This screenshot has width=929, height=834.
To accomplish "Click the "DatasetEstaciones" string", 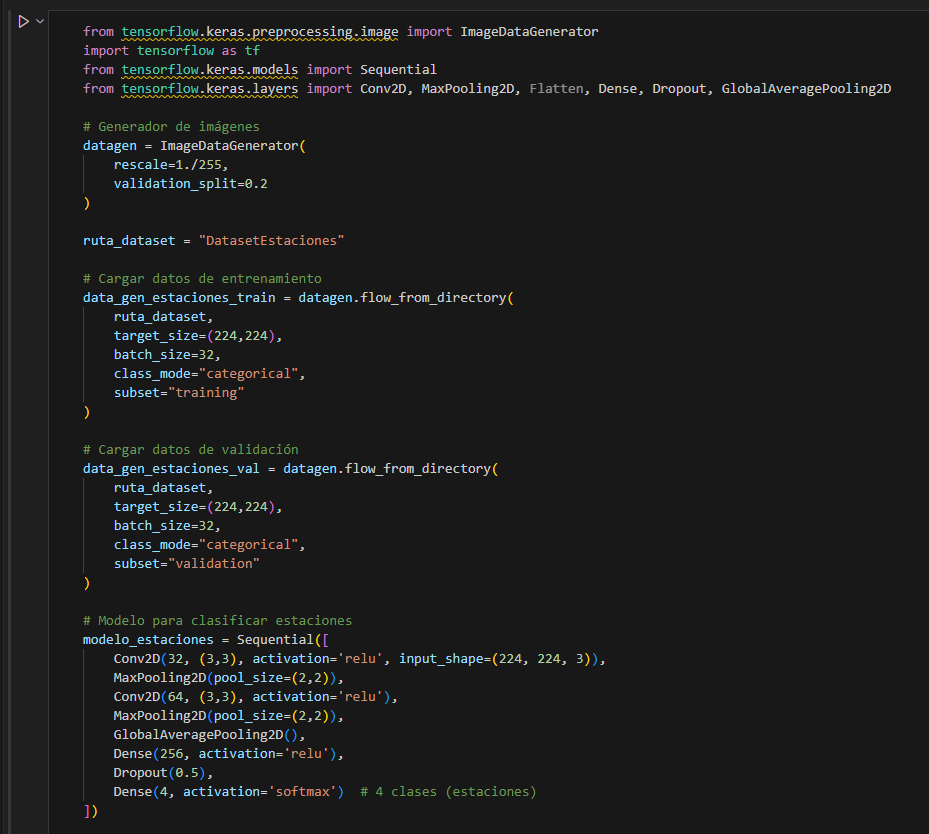I will tap(271, 240).
